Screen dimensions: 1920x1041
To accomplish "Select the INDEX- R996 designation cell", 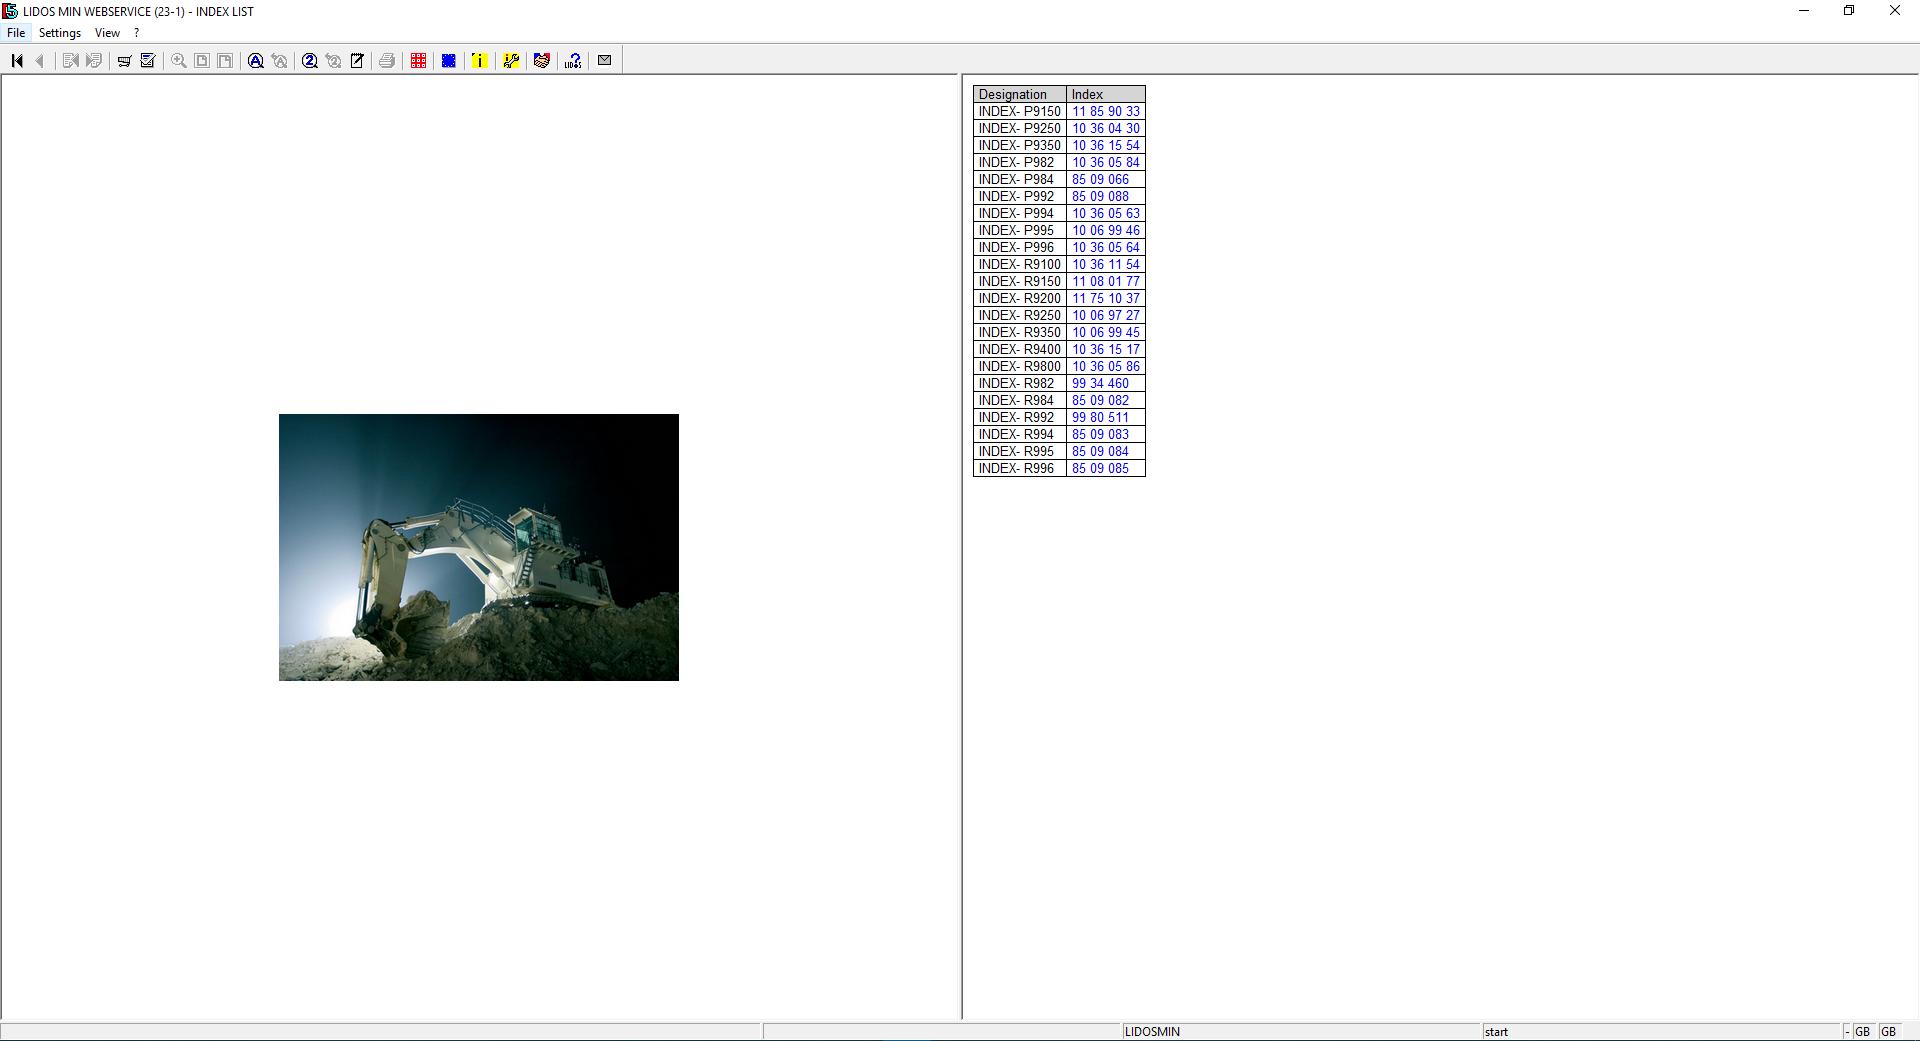I will click(1020, 469).
